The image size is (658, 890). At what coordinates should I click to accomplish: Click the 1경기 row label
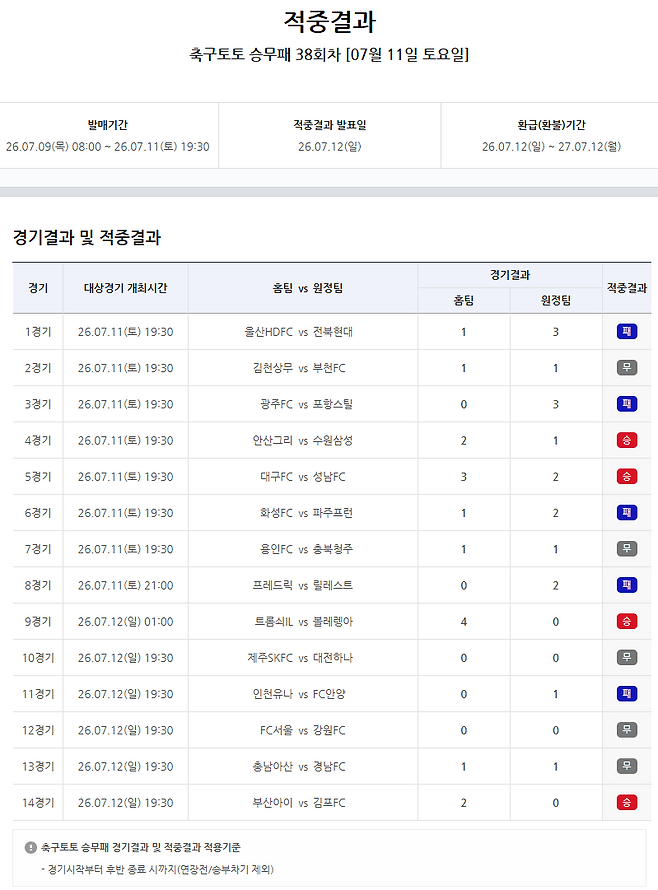tap(38, 332)
